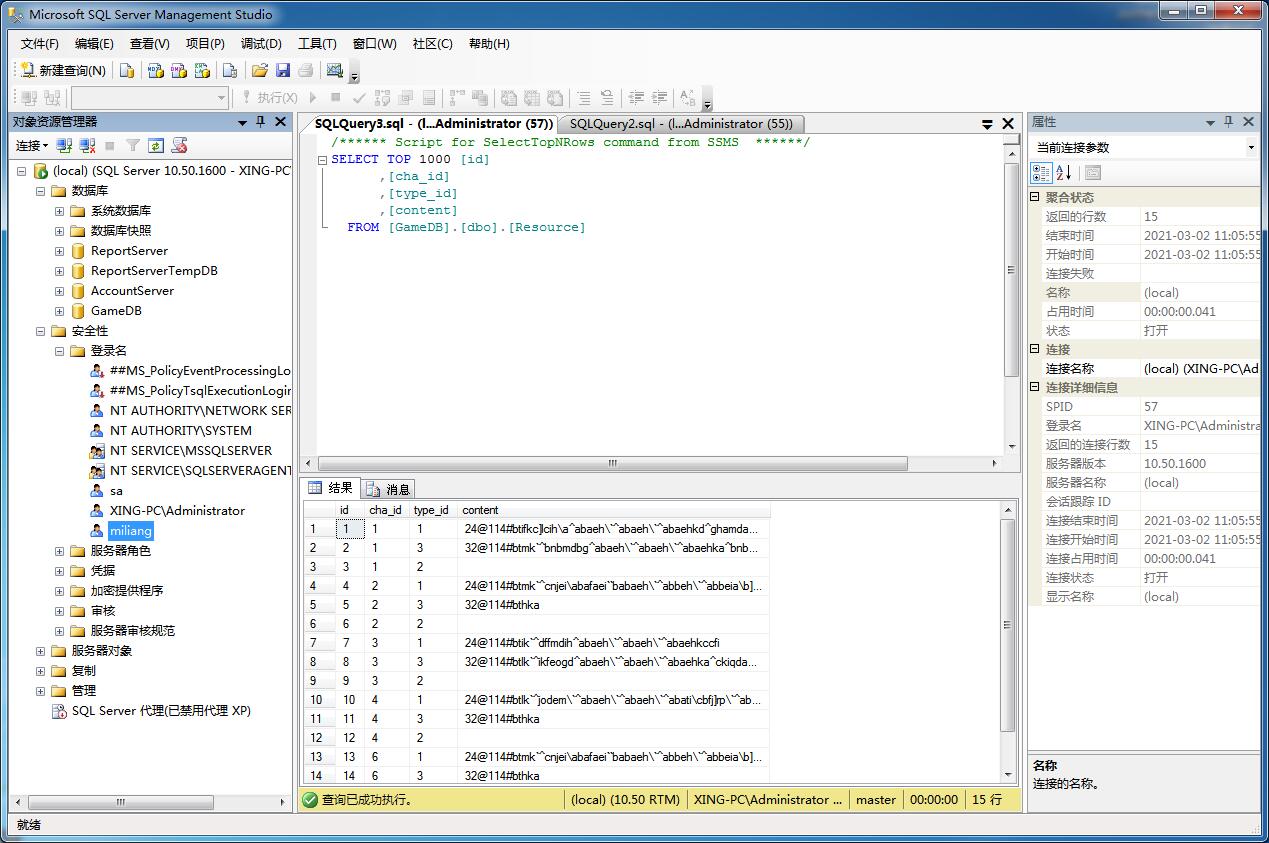This screenshot has width=1269, height=843.
Task: Switch to the 消息 messages tab
Action: (388, 489)
